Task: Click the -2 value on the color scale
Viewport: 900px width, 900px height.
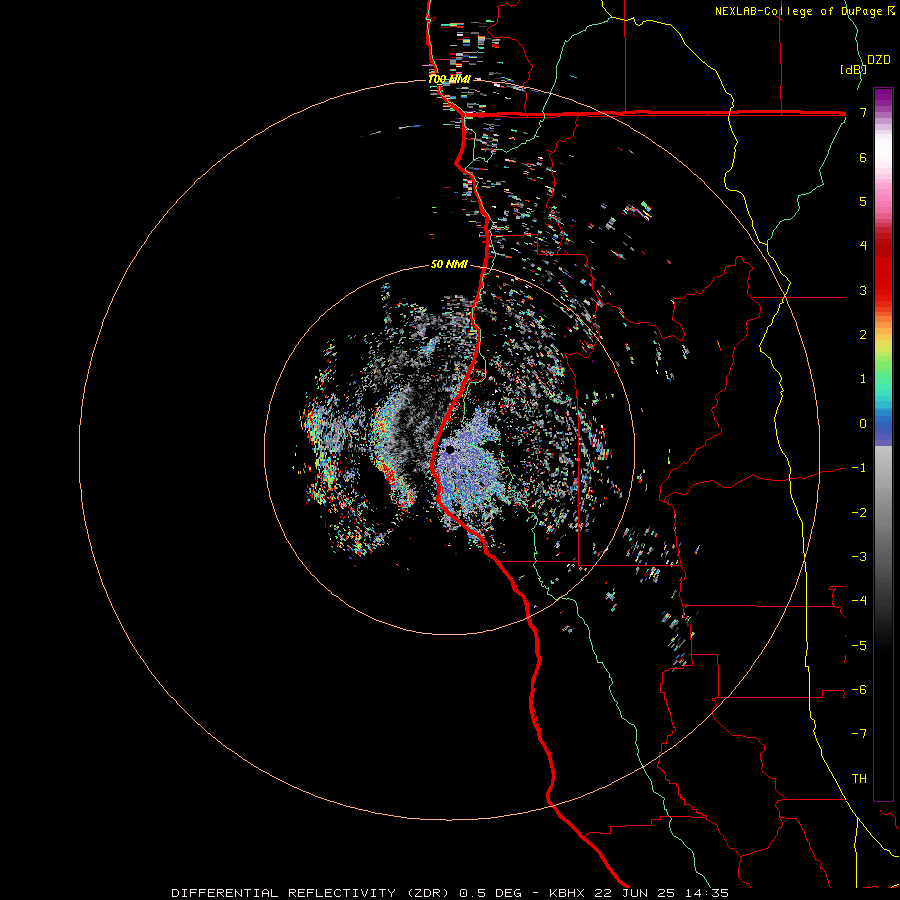Action: [859, 513]
